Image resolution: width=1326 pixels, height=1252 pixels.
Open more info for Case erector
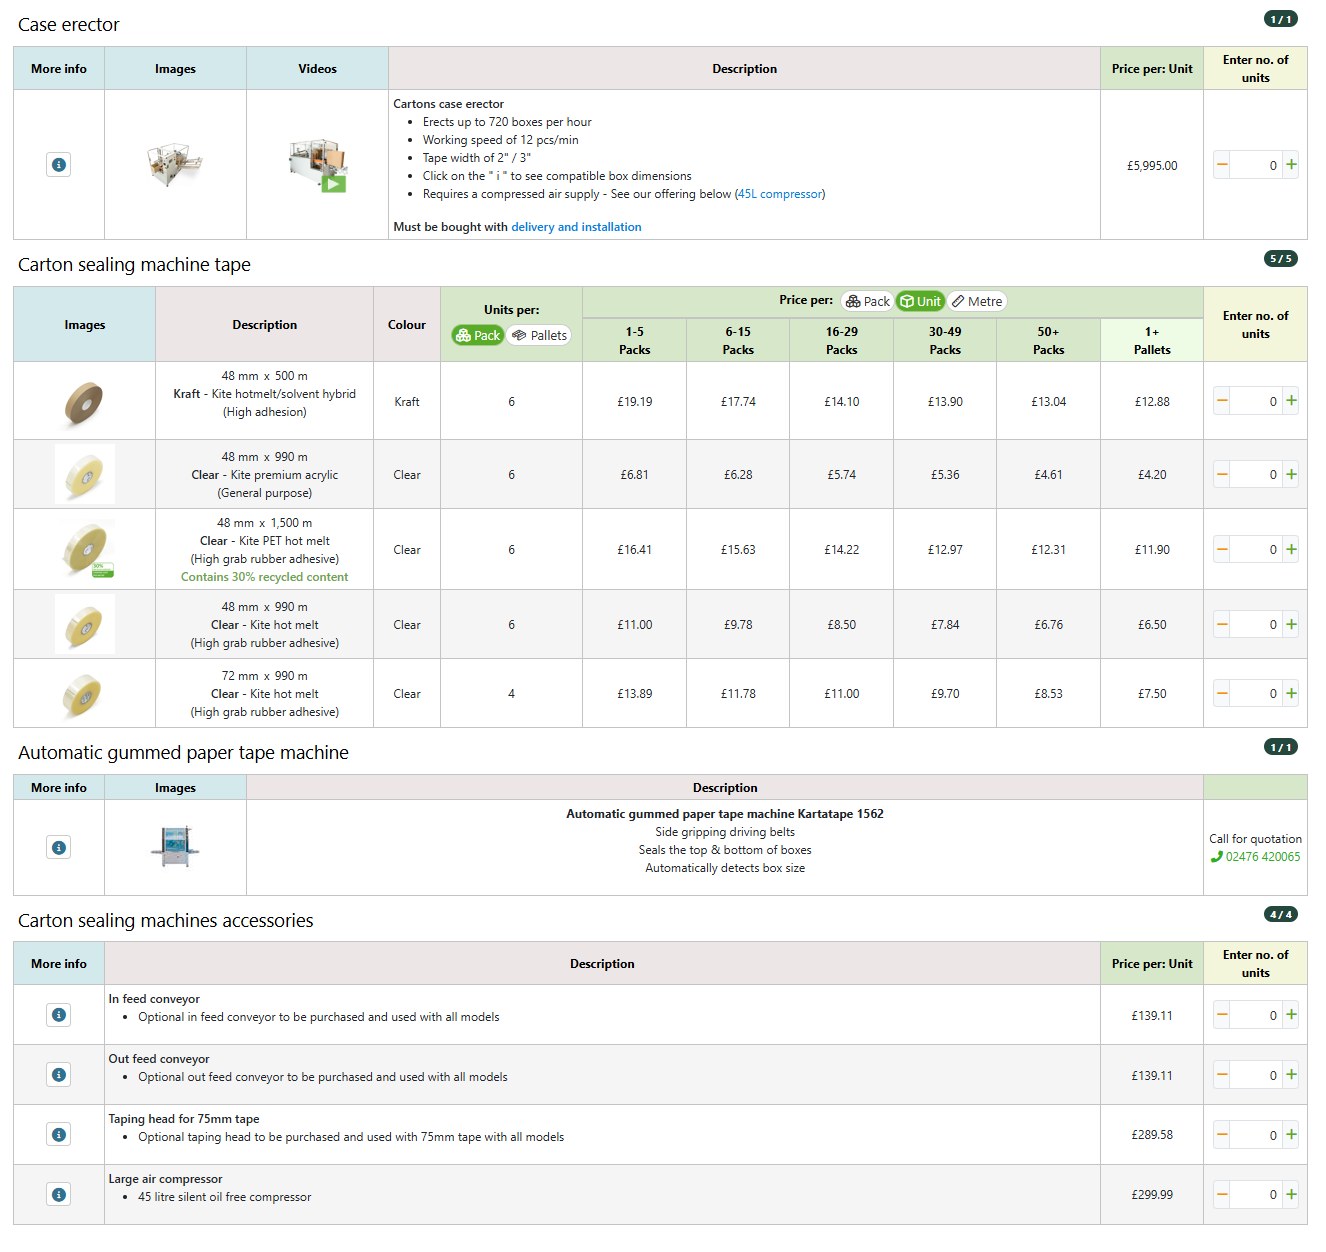click(x=59, y=165)
